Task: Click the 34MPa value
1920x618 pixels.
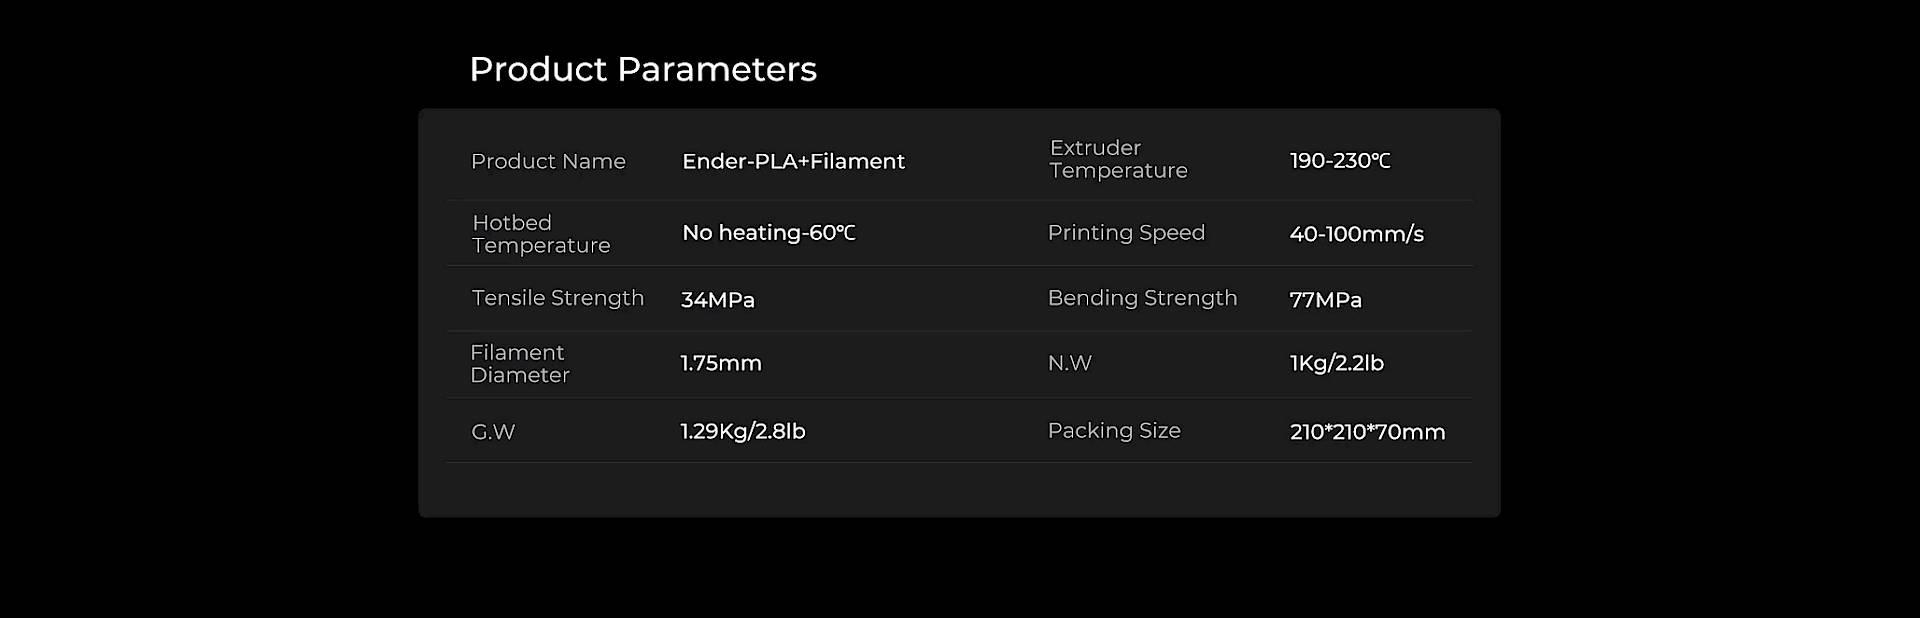Action: pos(717,299)
